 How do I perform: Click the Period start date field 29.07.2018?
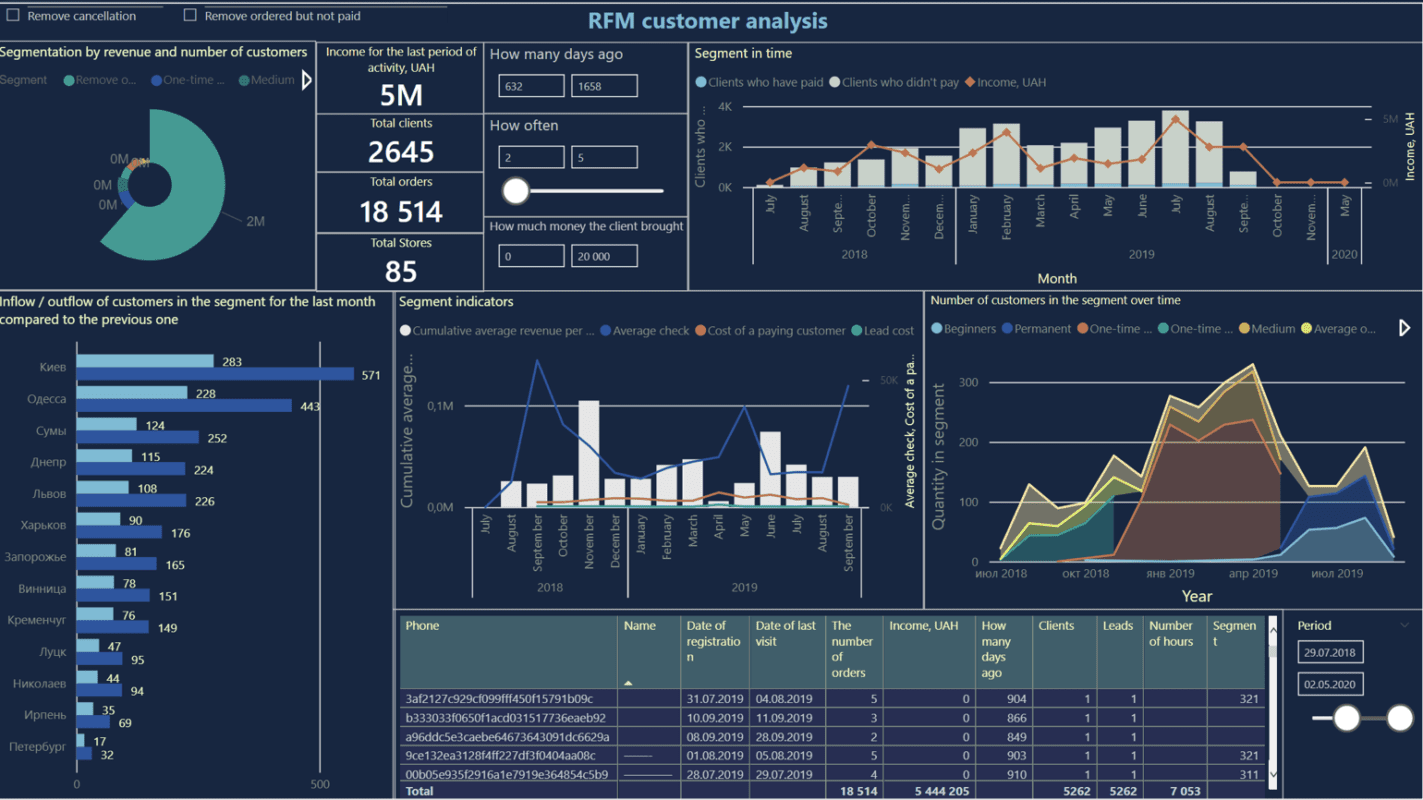(x=1330, y=653)
